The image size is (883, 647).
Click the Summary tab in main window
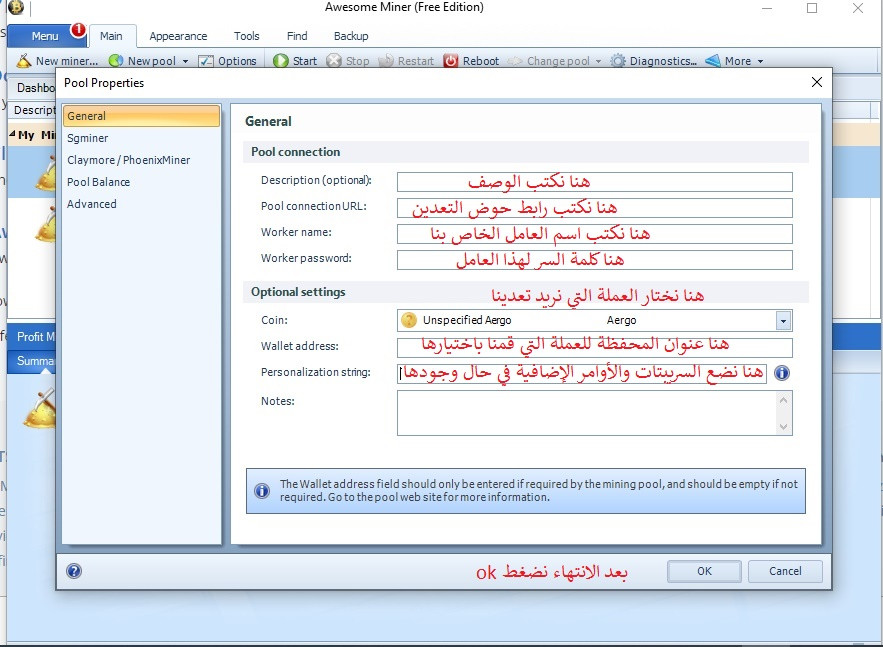click(x=33, y=361)
